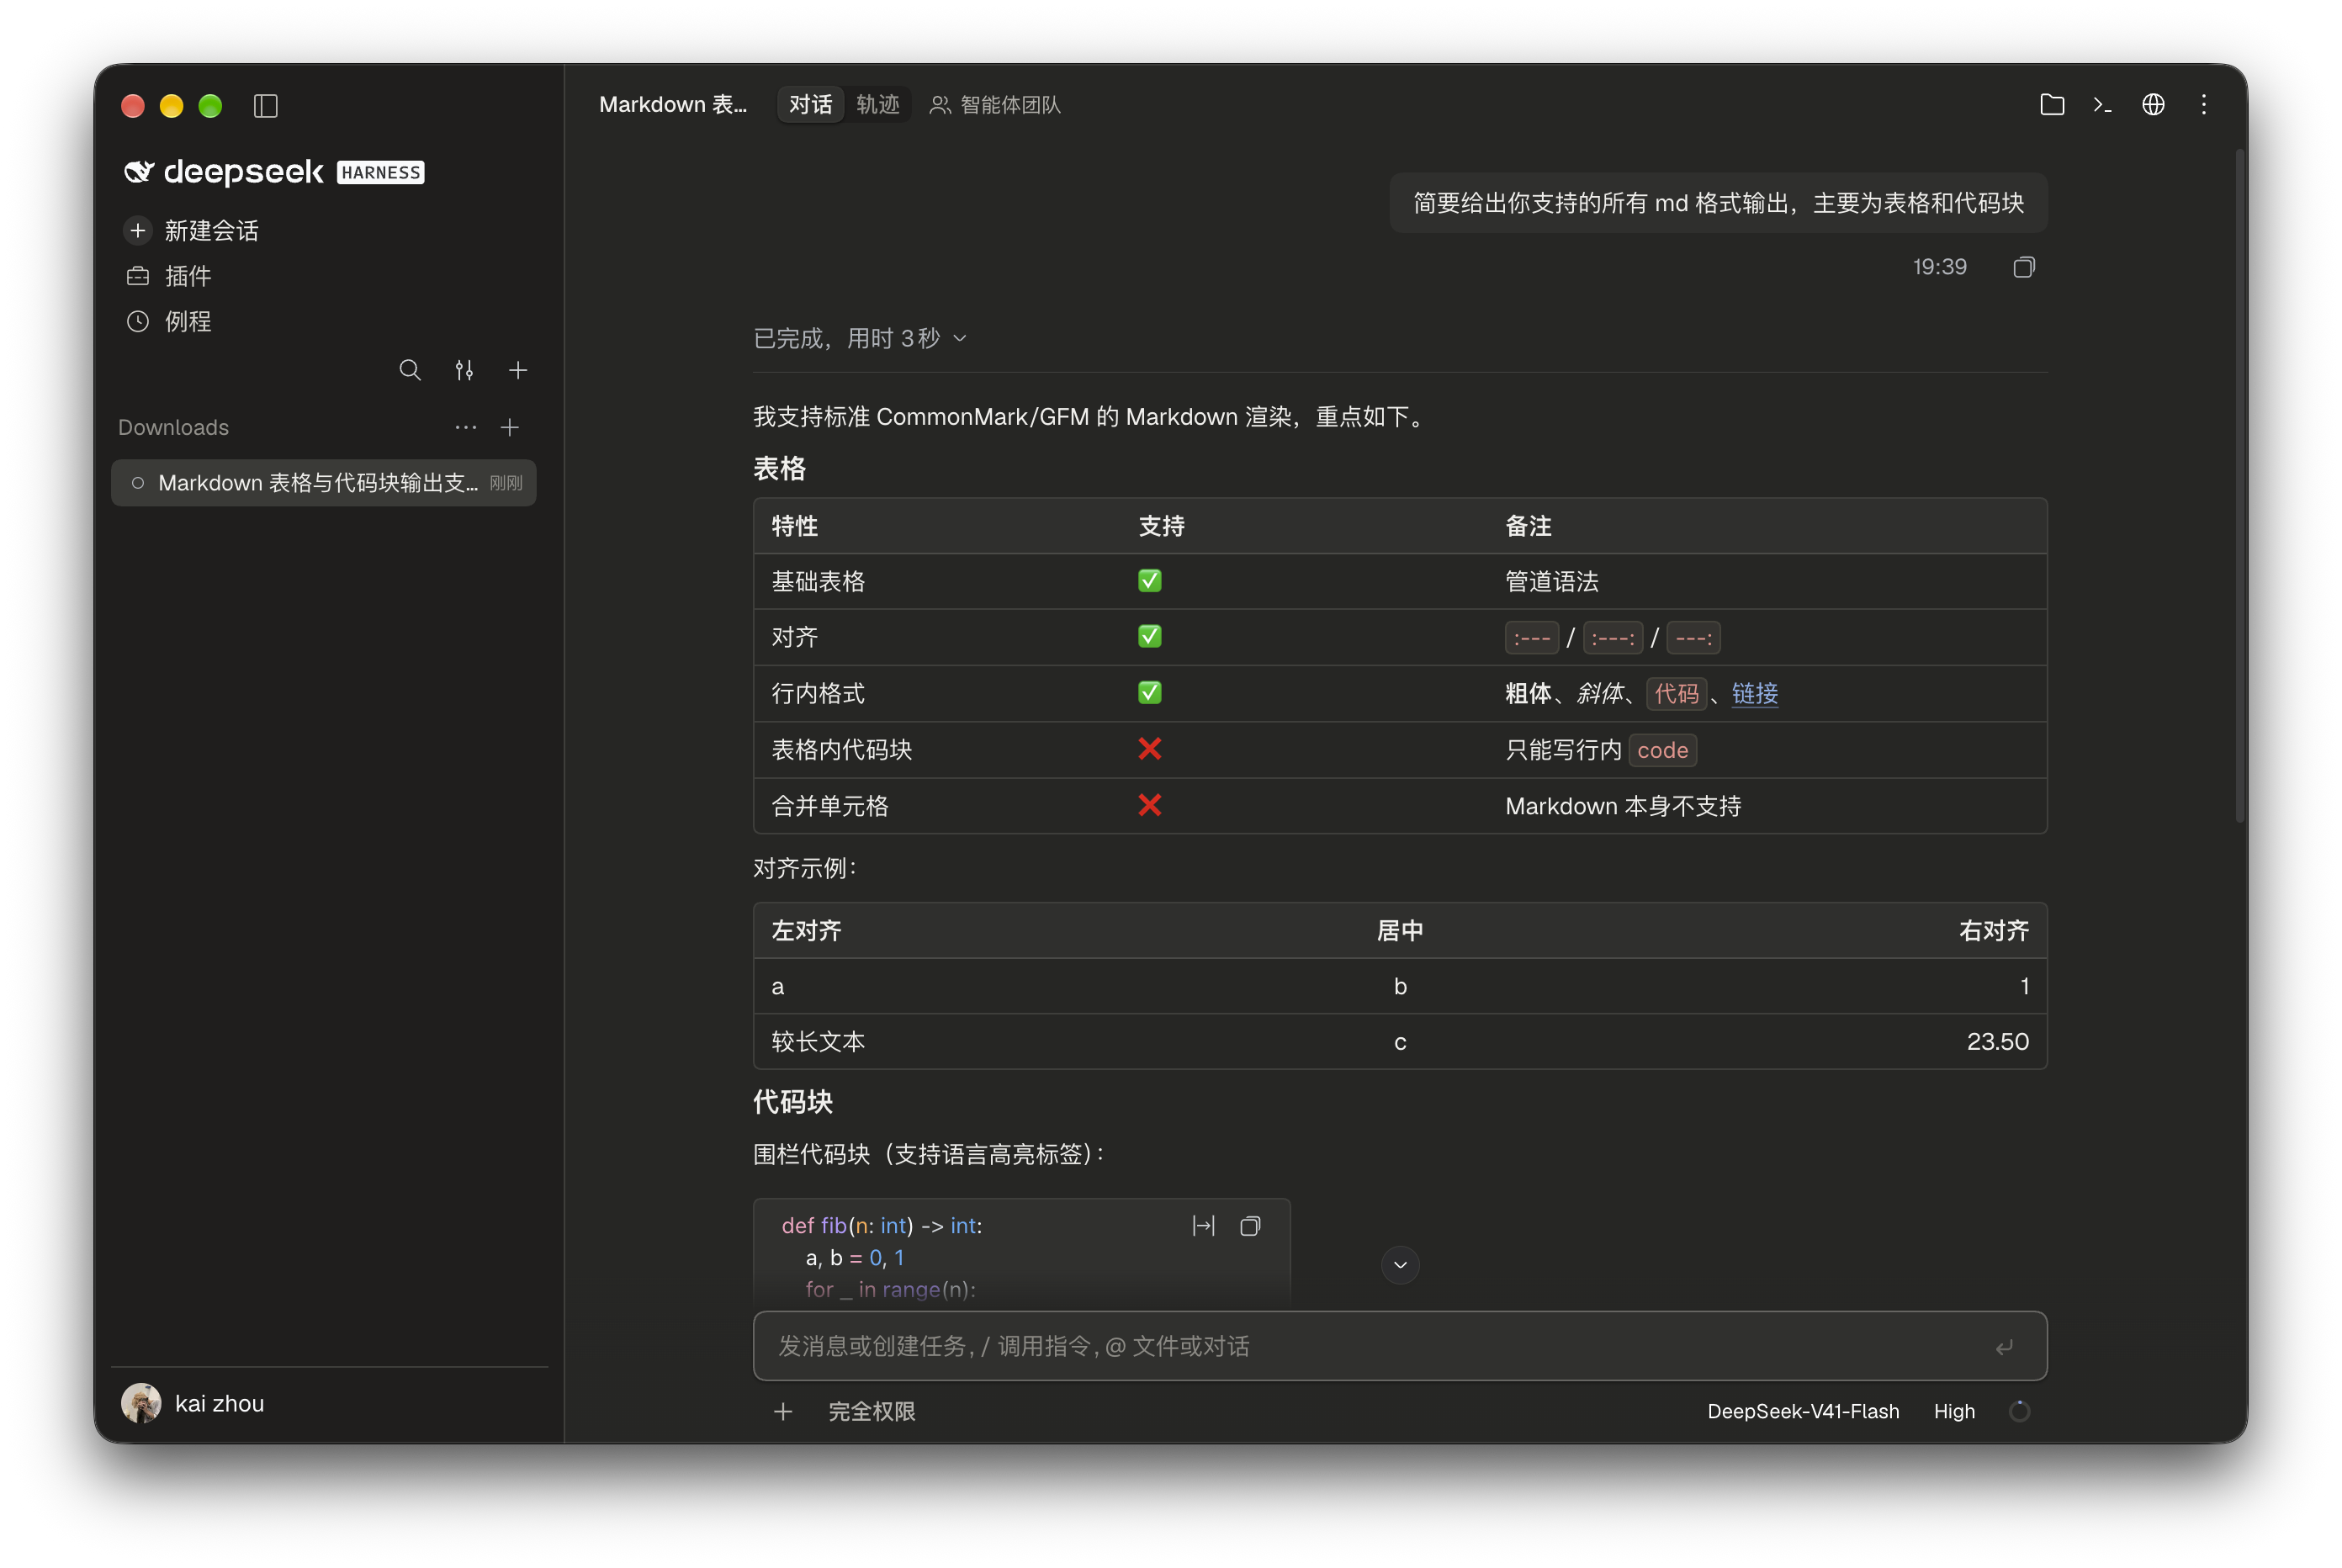Open the 智能体团队 tab
Screen dimensions: 2342x1568
tap(995, 105)
